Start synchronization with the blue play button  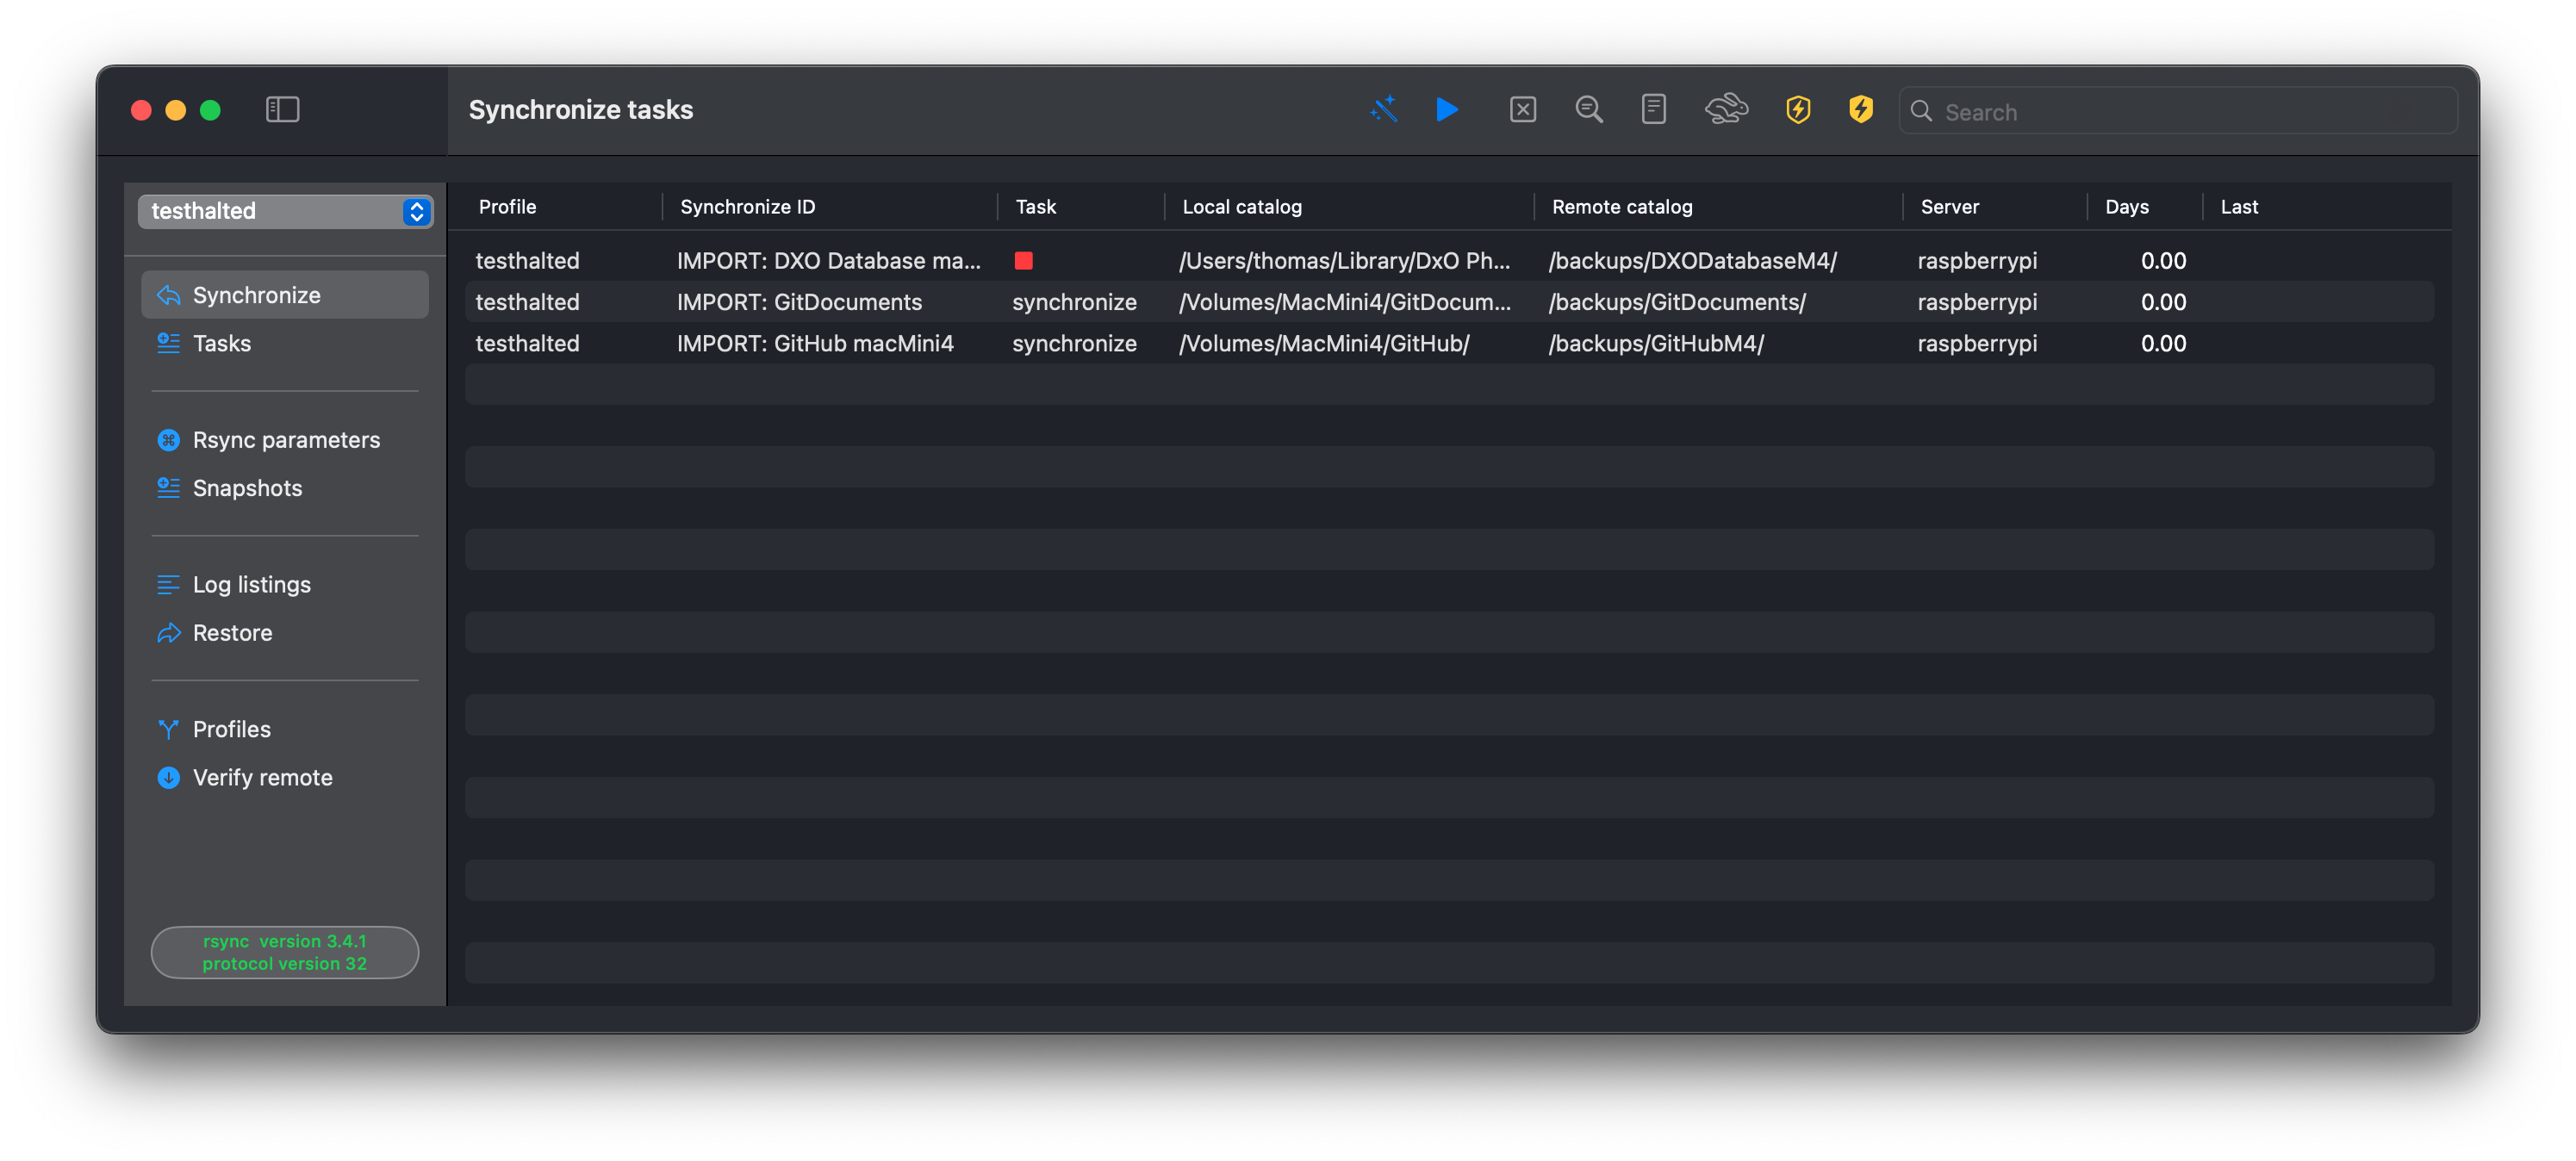pos(1446,109)
